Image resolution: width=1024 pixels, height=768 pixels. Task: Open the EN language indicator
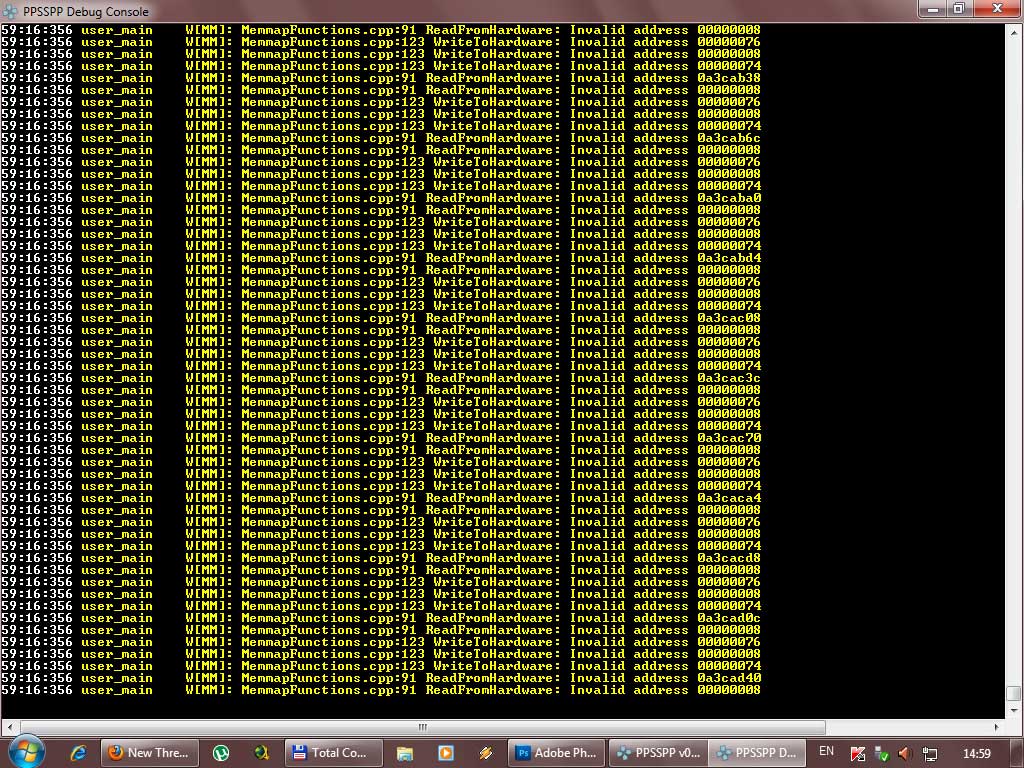(827, 751)
